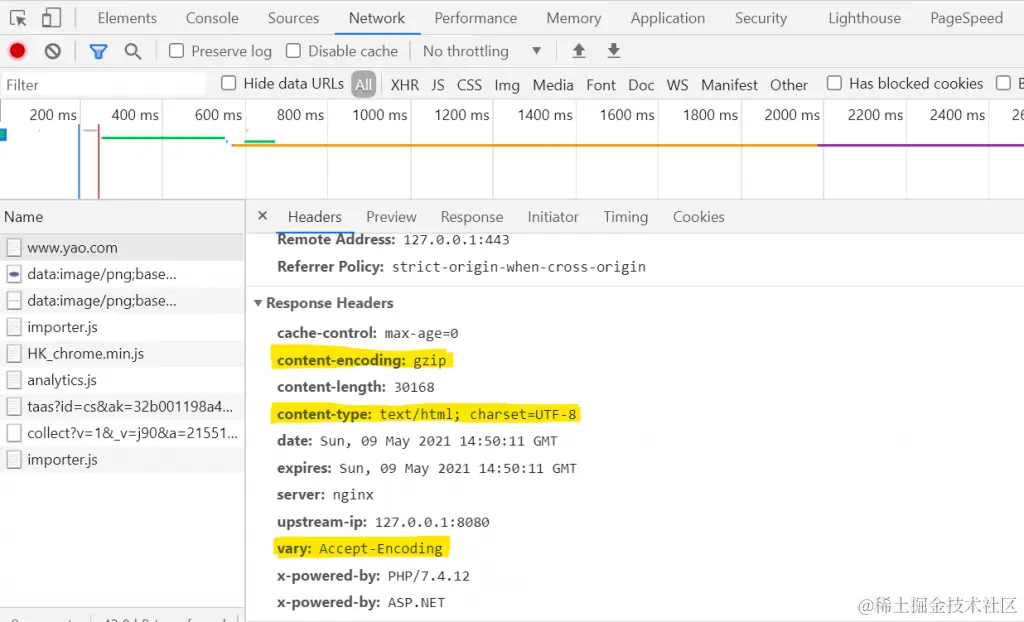Screen dimensions: 1024x622
Task: Open the Memory panel tab
Action: coord(574,18)
